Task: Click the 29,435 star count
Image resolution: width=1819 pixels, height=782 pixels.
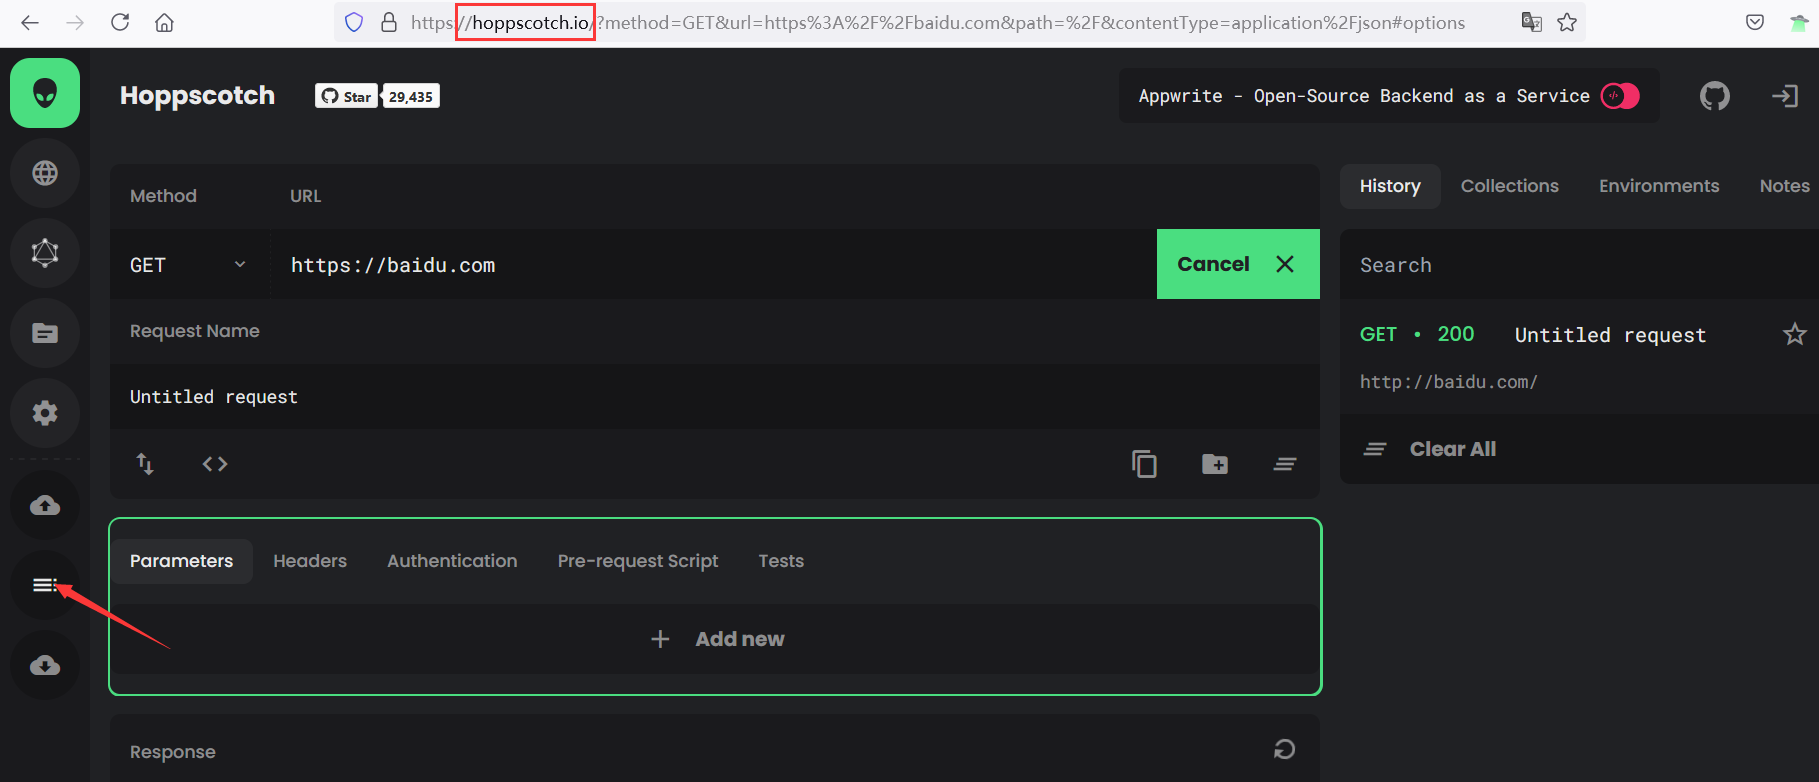Action: tap(411, 96)
